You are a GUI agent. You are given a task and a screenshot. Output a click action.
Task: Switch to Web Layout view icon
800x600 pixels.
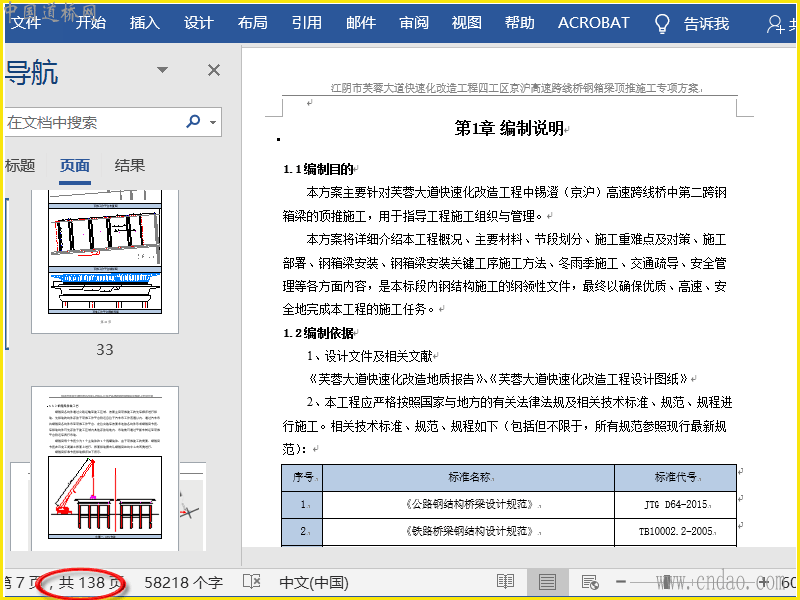click(590, 582)
